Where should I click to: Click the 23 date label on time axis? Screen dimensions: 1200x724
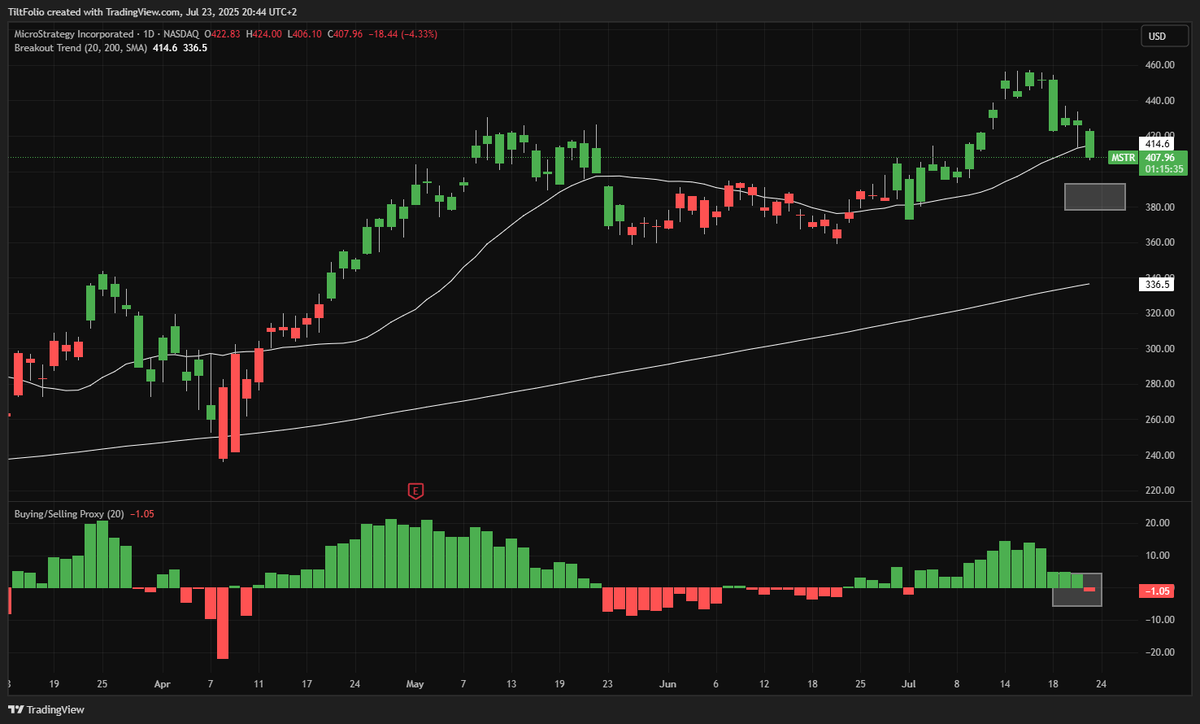(x=608, y=685)
